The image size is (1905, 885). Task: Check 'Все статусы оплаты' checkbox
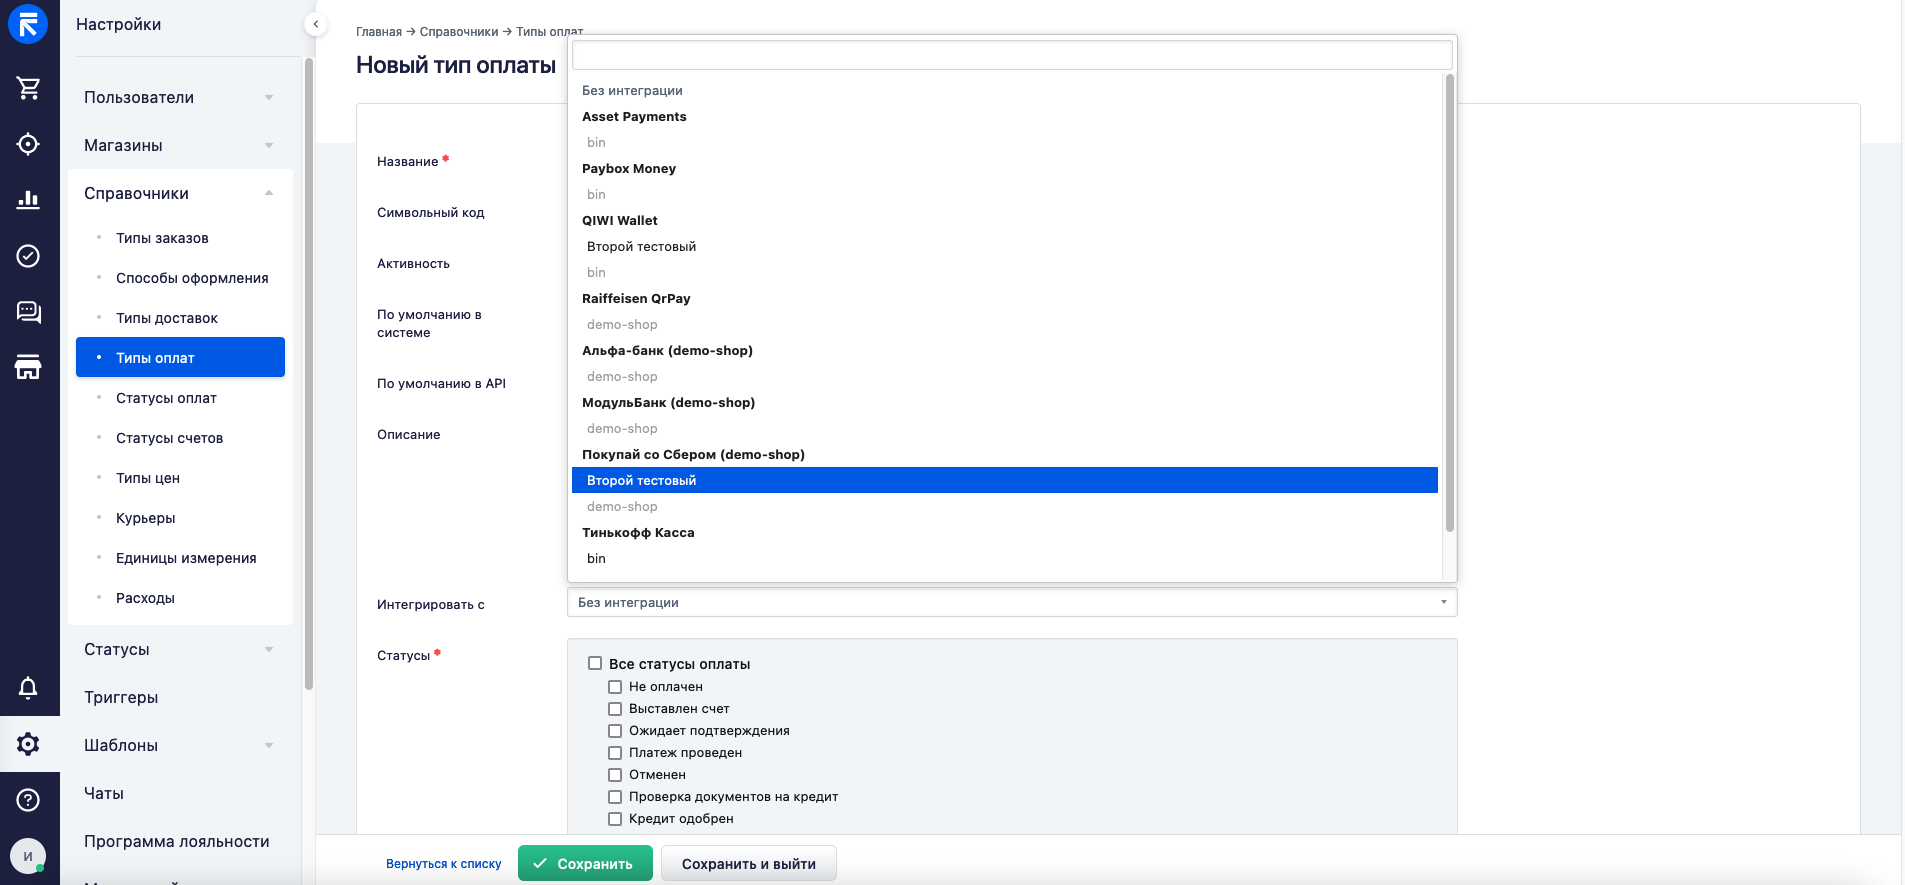click(595, 663)
